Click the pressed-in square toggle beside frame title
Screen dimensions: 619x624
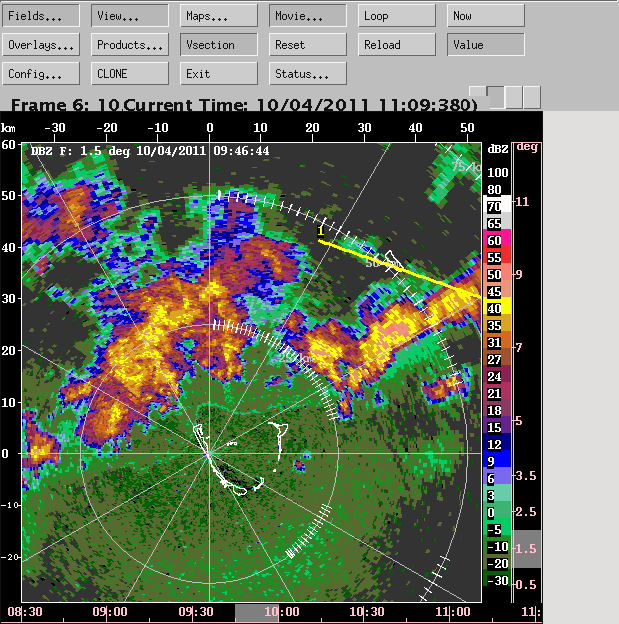pos(496,97)
